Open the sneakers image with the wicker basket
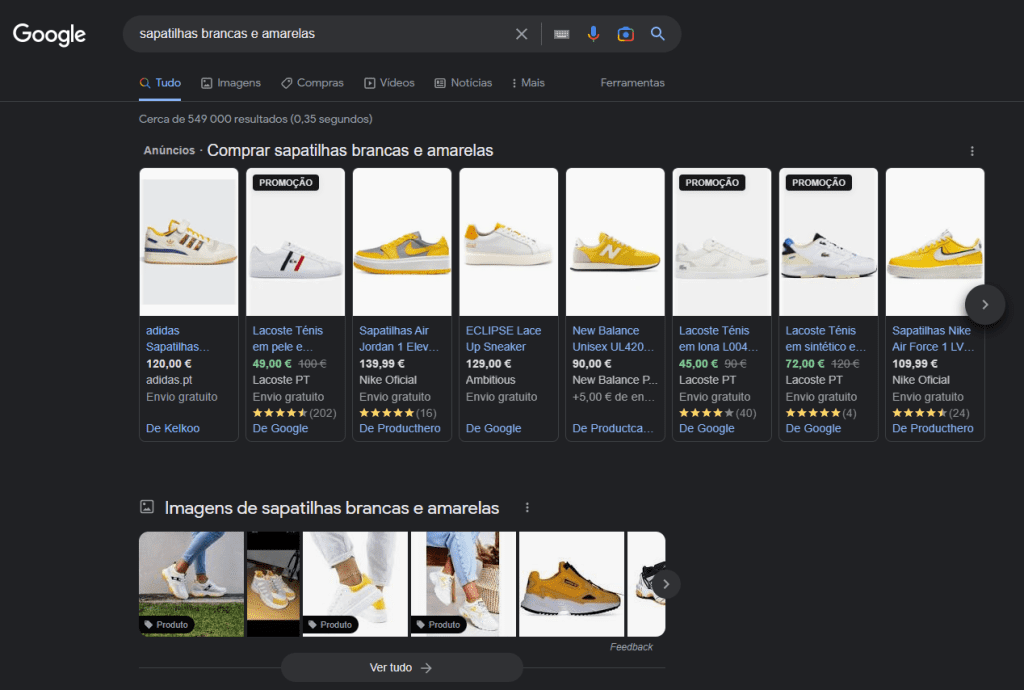Viewport: 1024px width, 690px height. pyautogui.click(x=463, y=584)
